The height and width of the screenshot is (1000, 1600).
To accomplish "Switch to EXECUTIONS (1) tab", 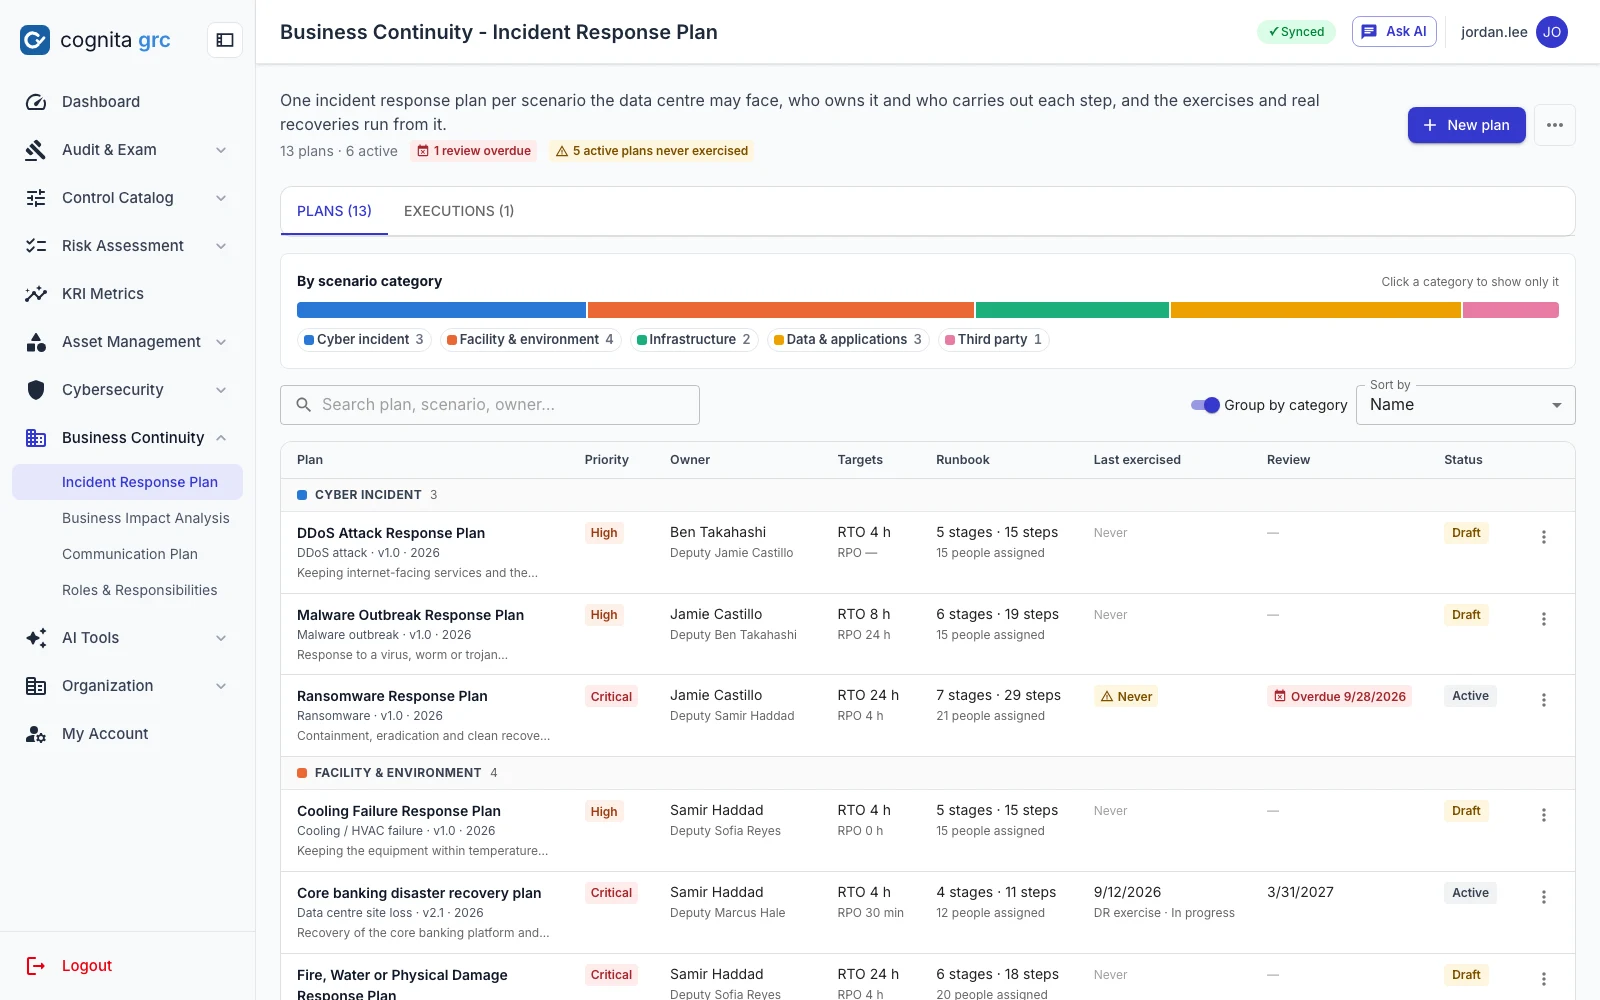I will point(459,211).
